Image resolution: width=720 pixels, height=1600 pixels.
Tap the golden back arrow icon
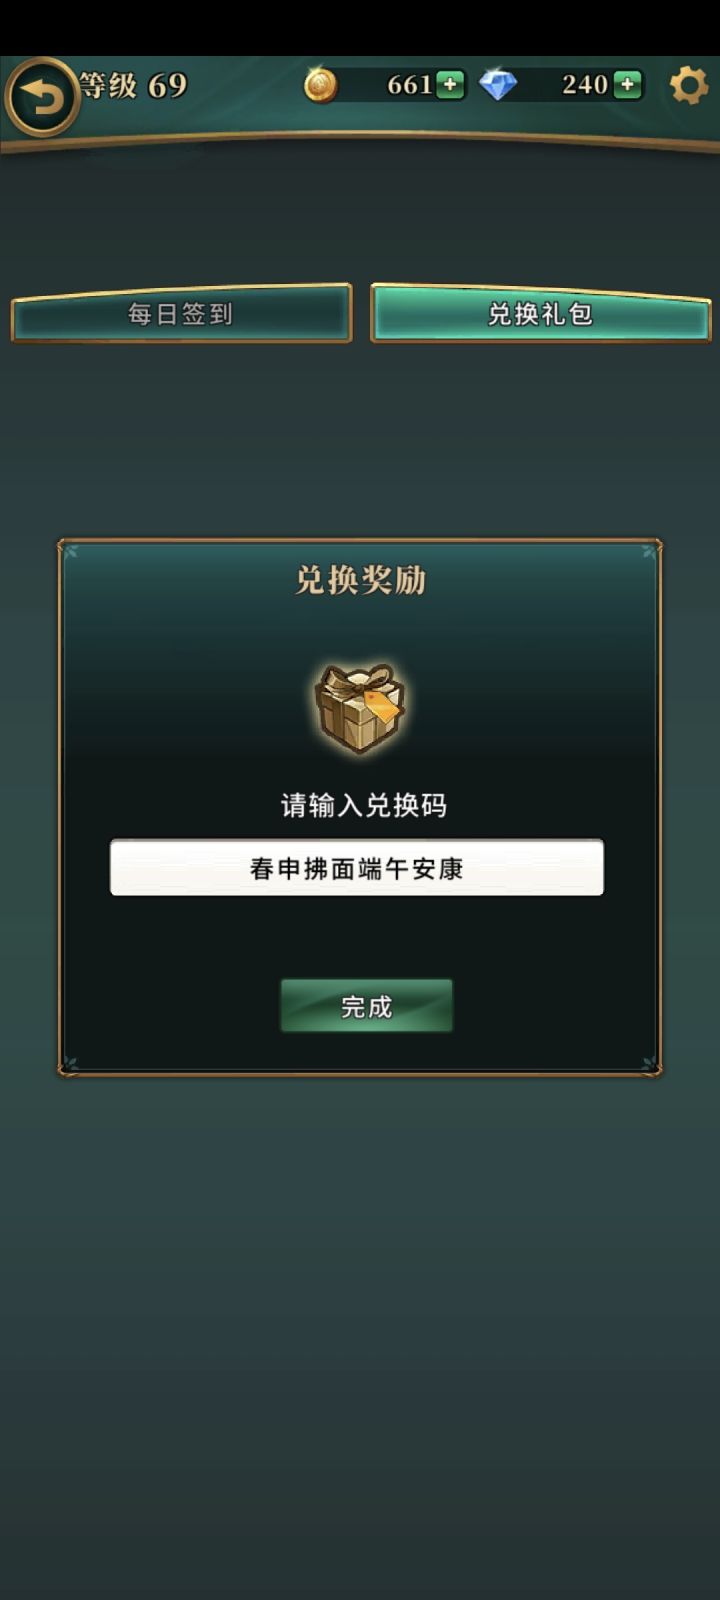[41, 97]
